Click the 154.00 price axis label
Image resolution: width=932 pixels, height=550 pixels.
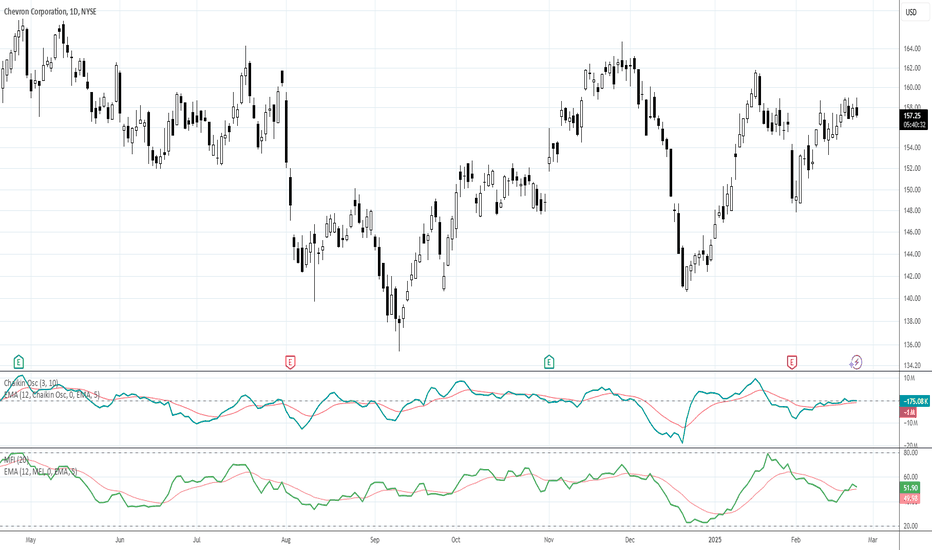point(912,147)
